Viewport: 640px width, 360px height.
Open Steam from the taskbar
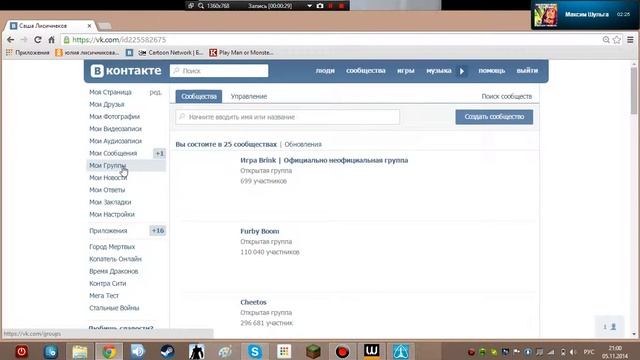coord(167,351)
